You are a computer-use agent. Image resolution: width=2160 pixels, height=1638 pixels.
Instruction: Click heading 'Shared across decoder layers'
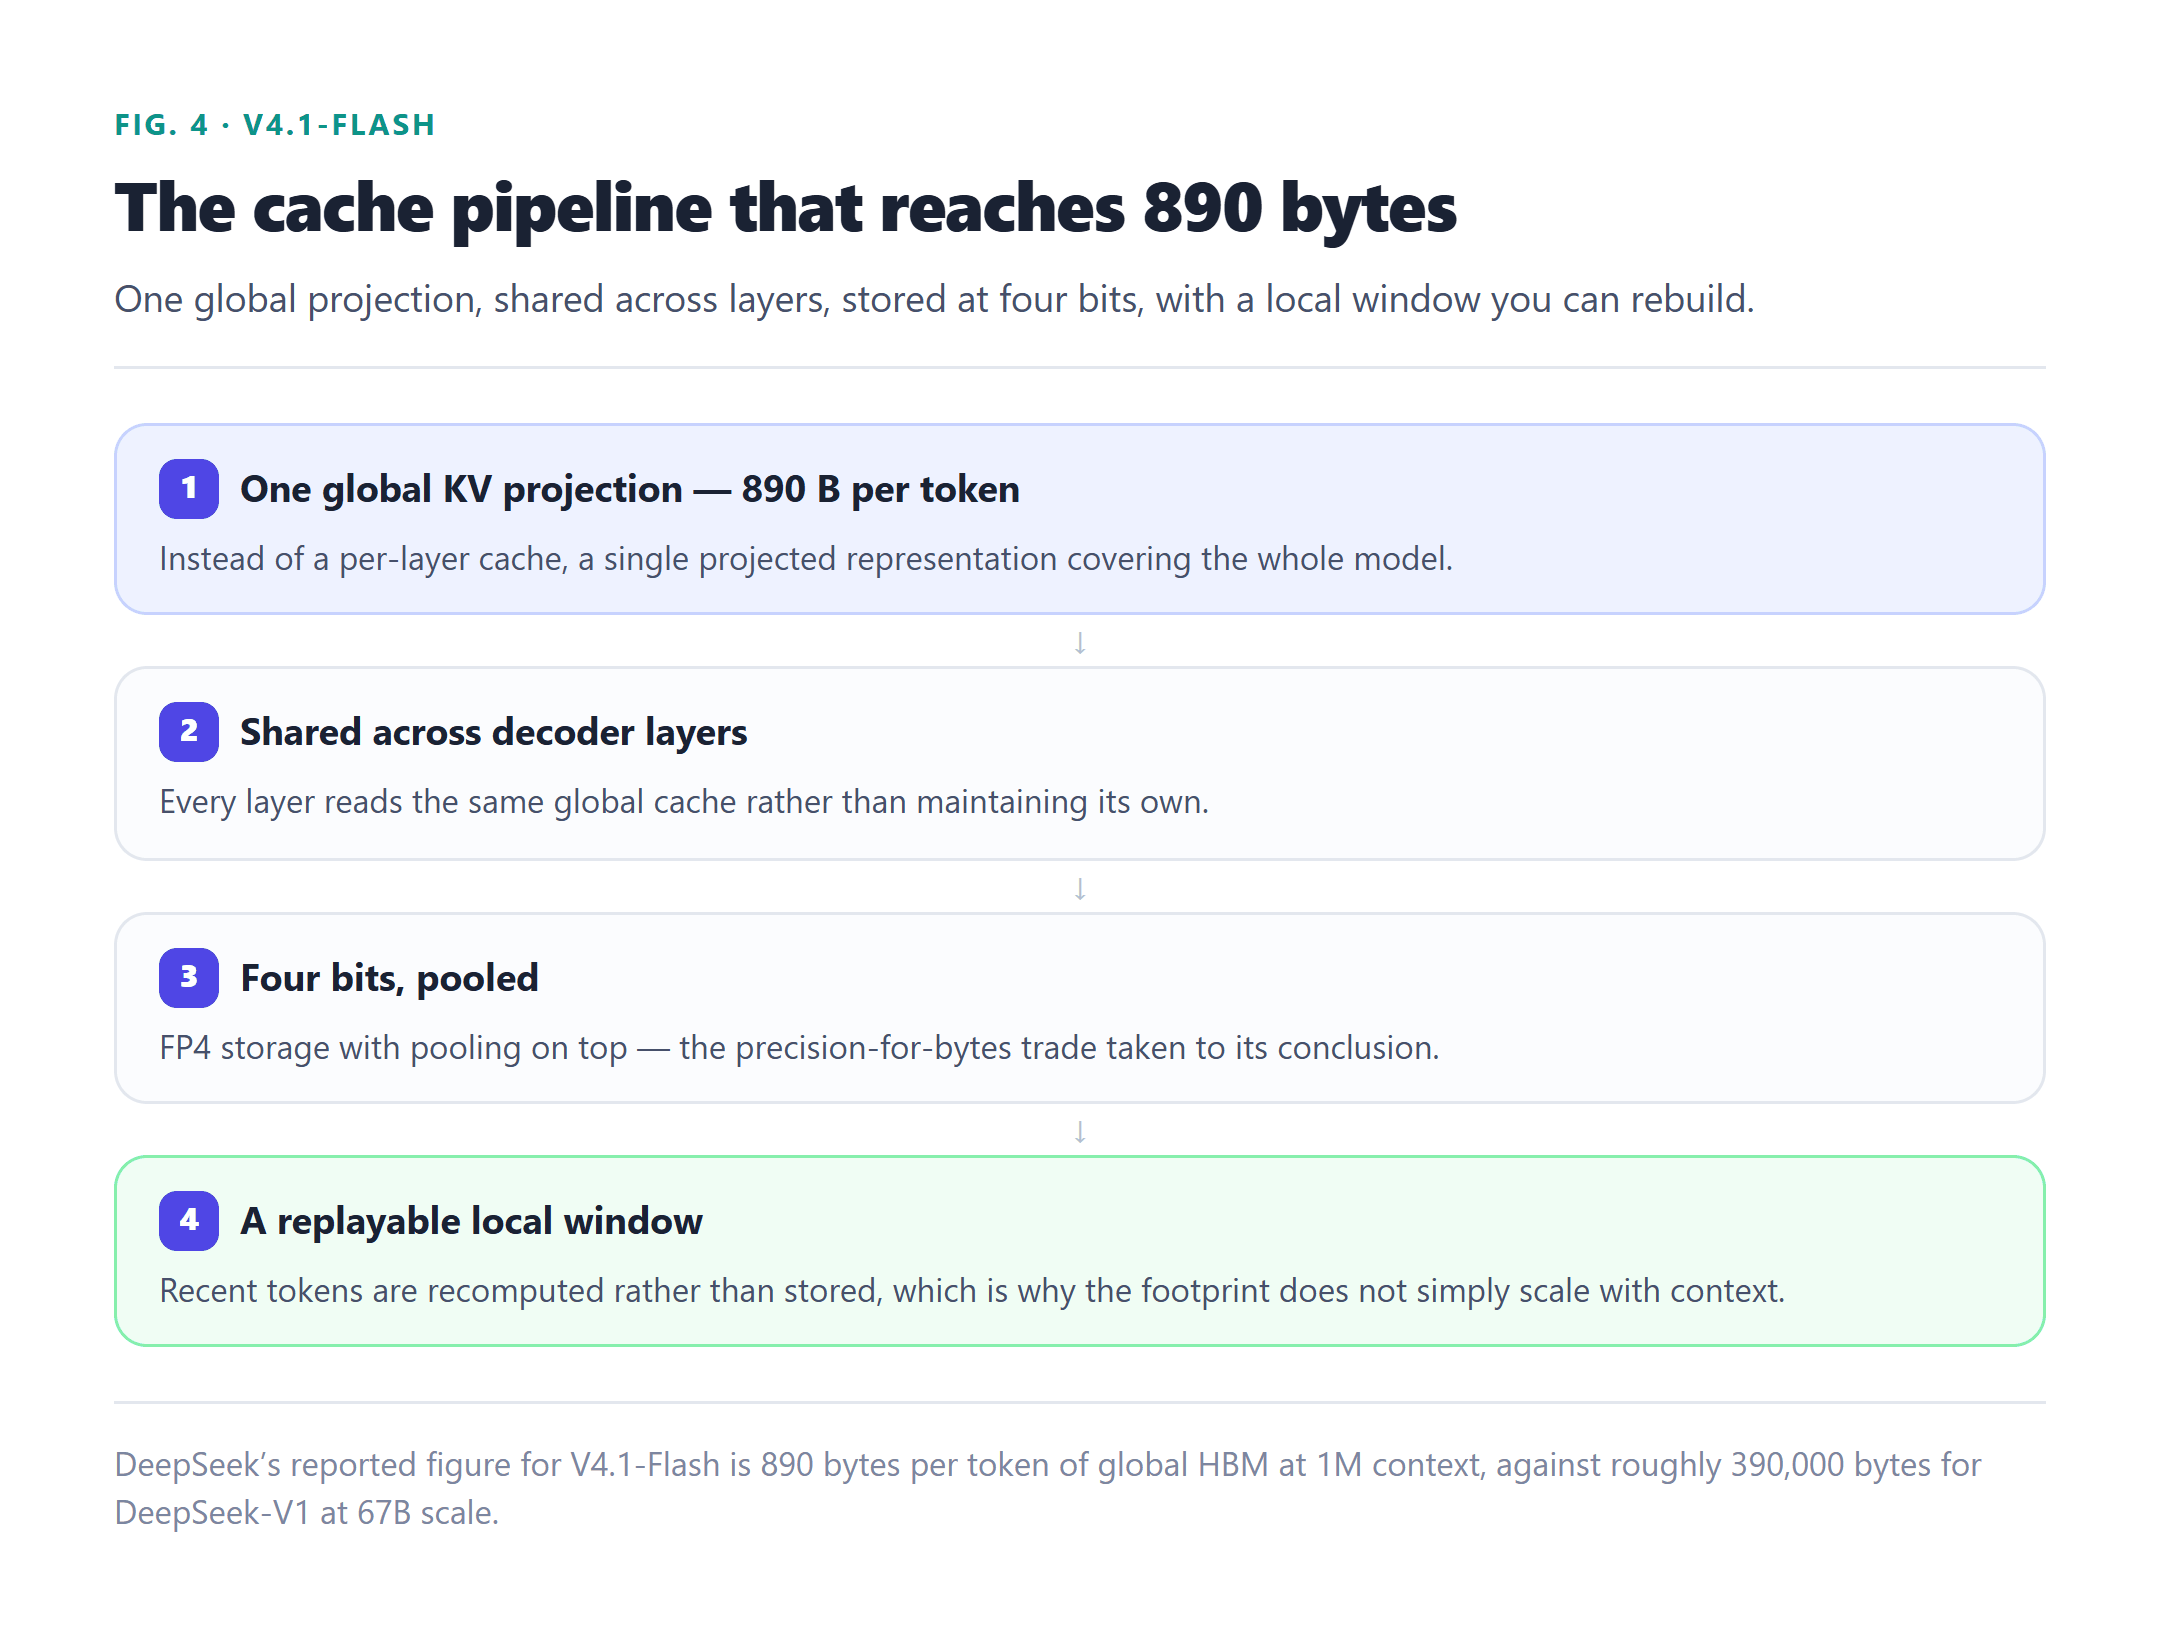click(494, 732)
